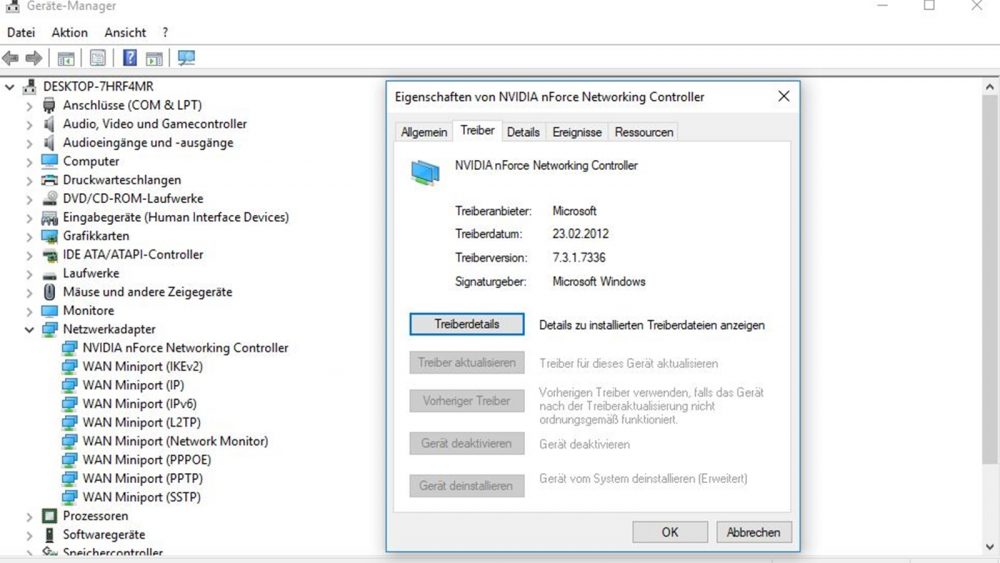Image resolution: width=1000 pixels, height=563 pixels.
Task: Select WAN Miniport (IPv6) in tree
Action: click(x=140, y=404)
